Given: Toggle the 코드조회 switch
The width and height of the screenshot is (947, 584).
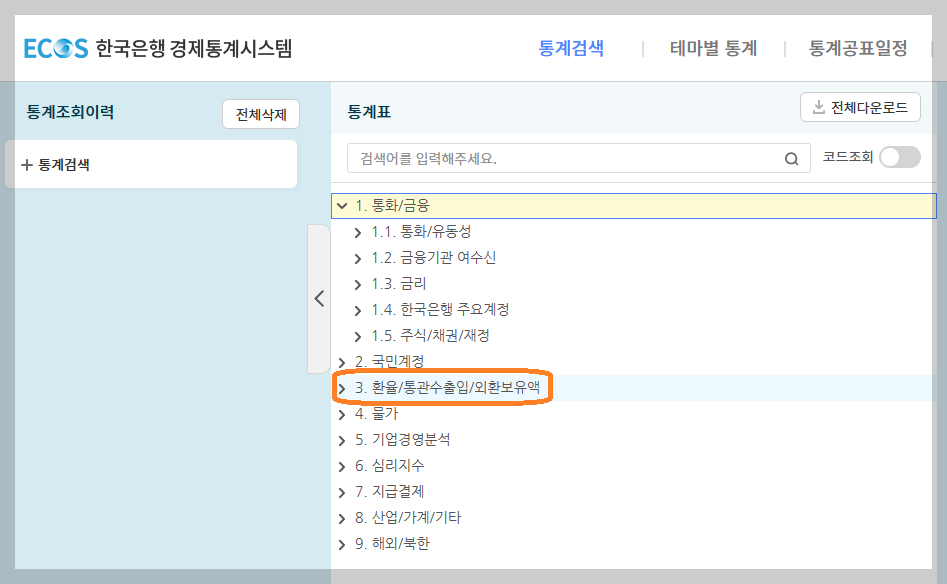Looking at the screenshot, I should point(900,158).
